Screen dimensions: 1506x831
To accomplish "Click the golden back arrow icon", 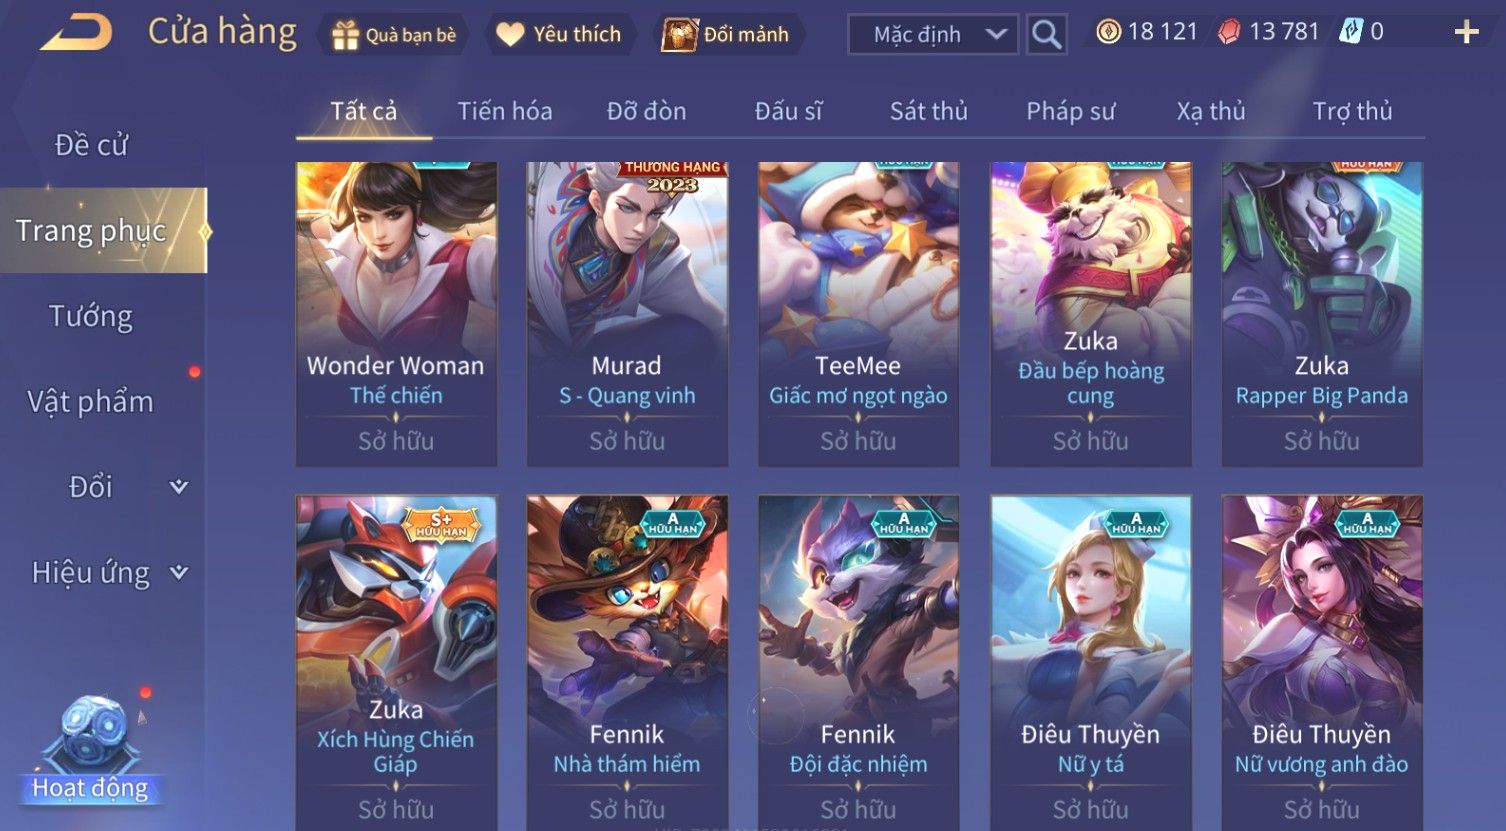I will pyautogui.click(x=76, y=34).
